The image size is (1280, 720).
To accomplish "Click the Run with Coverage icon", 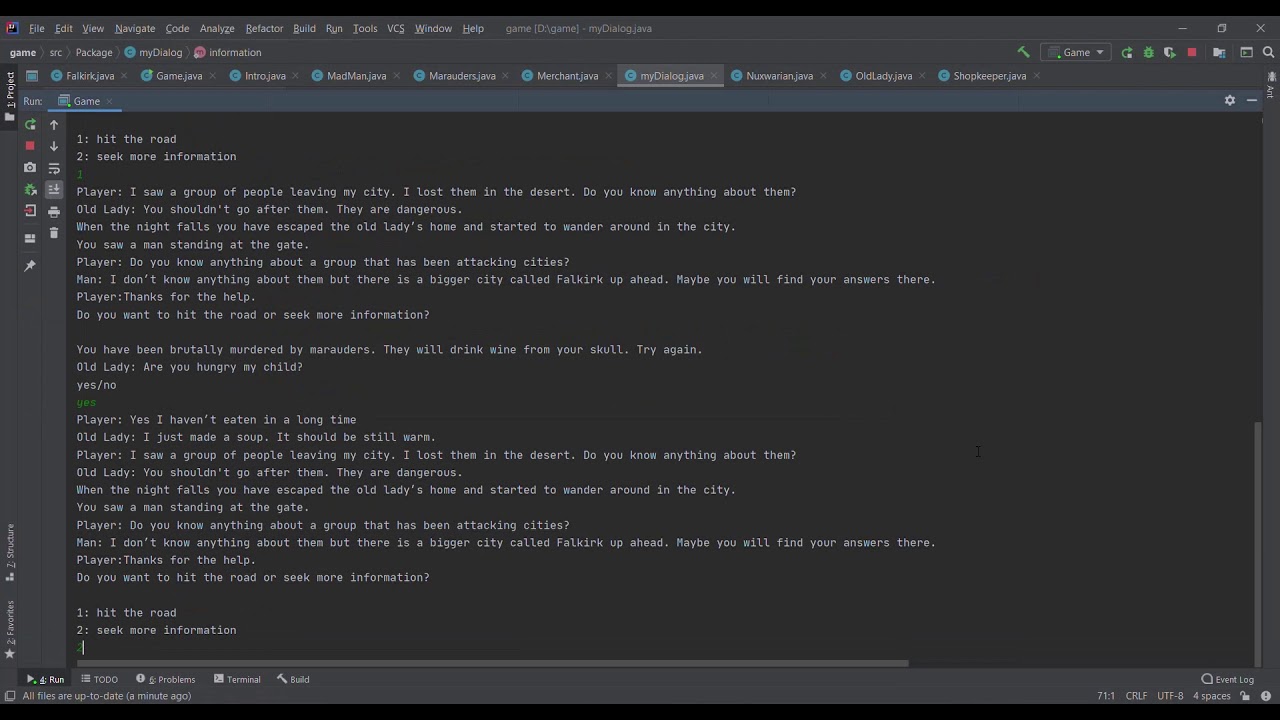I will pyautogui.click(x=1169, y=52).
